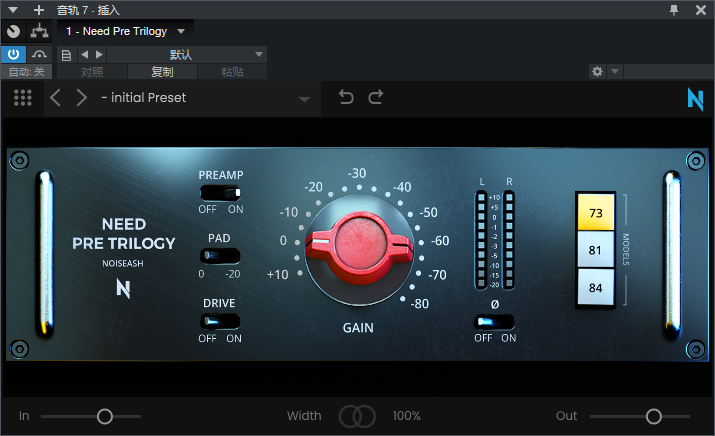The height and width of the screenshot is (436, 715).
Task: Undo the last plugin change
Action: [x=346, y=97]
